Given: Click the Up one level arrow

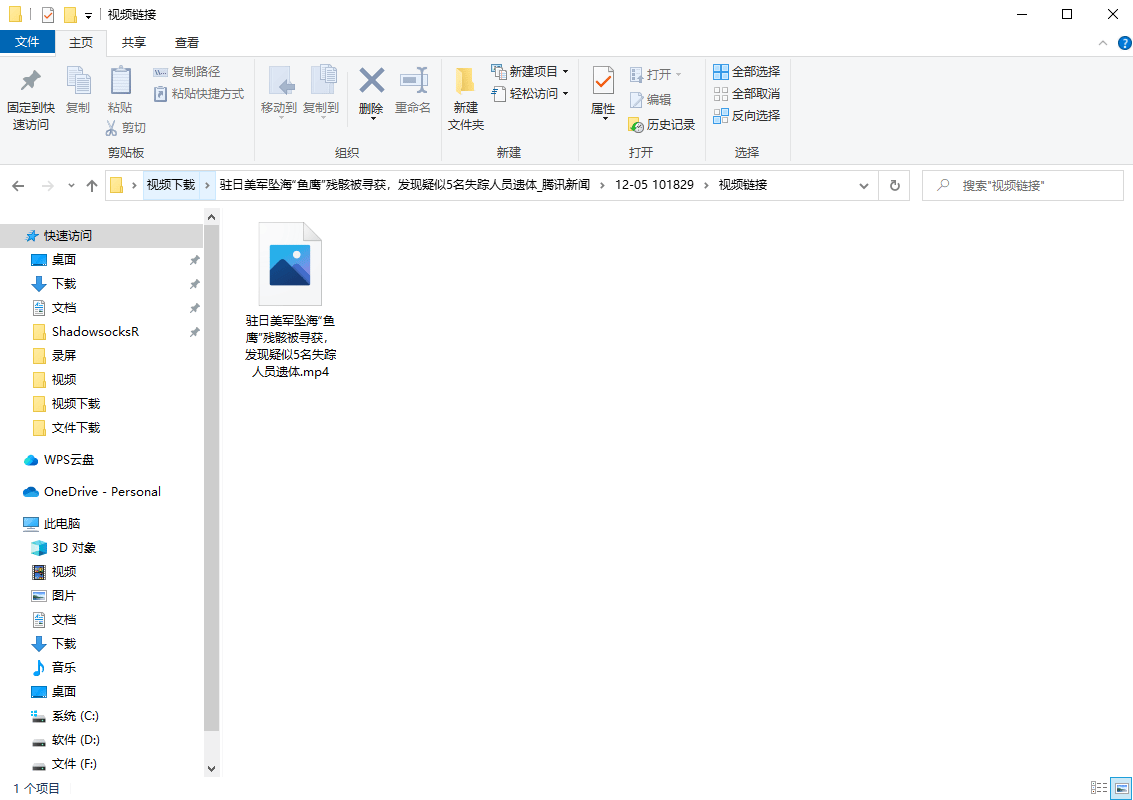Looking at the screenshot, I should click(x=92, y=186).
